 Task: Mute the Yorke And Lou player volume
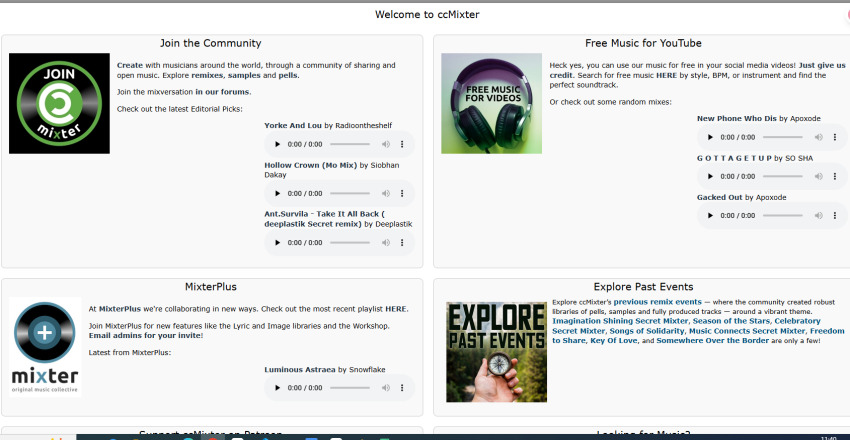coord(385,145)
